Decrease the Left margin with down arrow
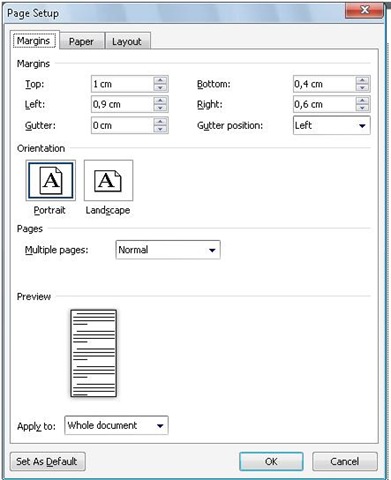This screenshot has width=391, height=480. pos(160,108)
